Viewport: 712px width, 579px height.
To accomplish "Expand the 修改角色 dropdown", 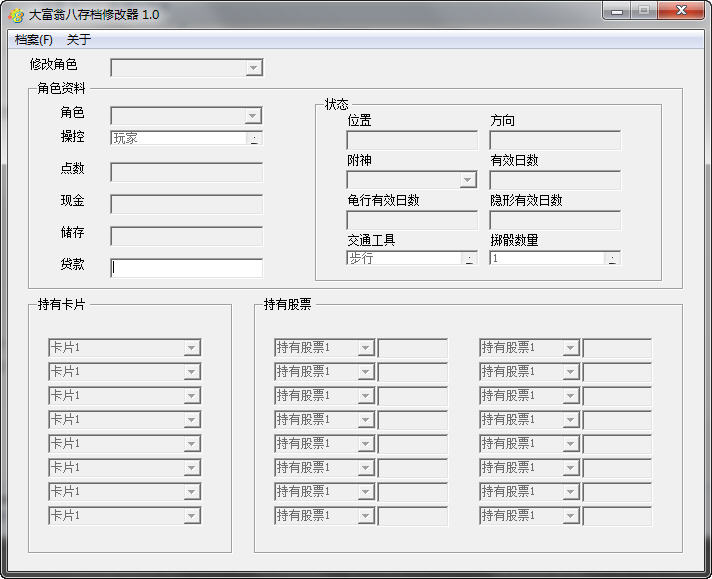I will coord(253,68).
